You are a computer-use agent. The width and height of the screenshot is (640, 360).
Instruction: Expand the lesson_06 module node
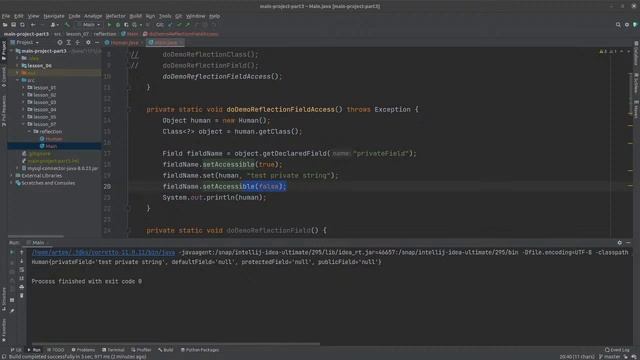tap(18, 65)
